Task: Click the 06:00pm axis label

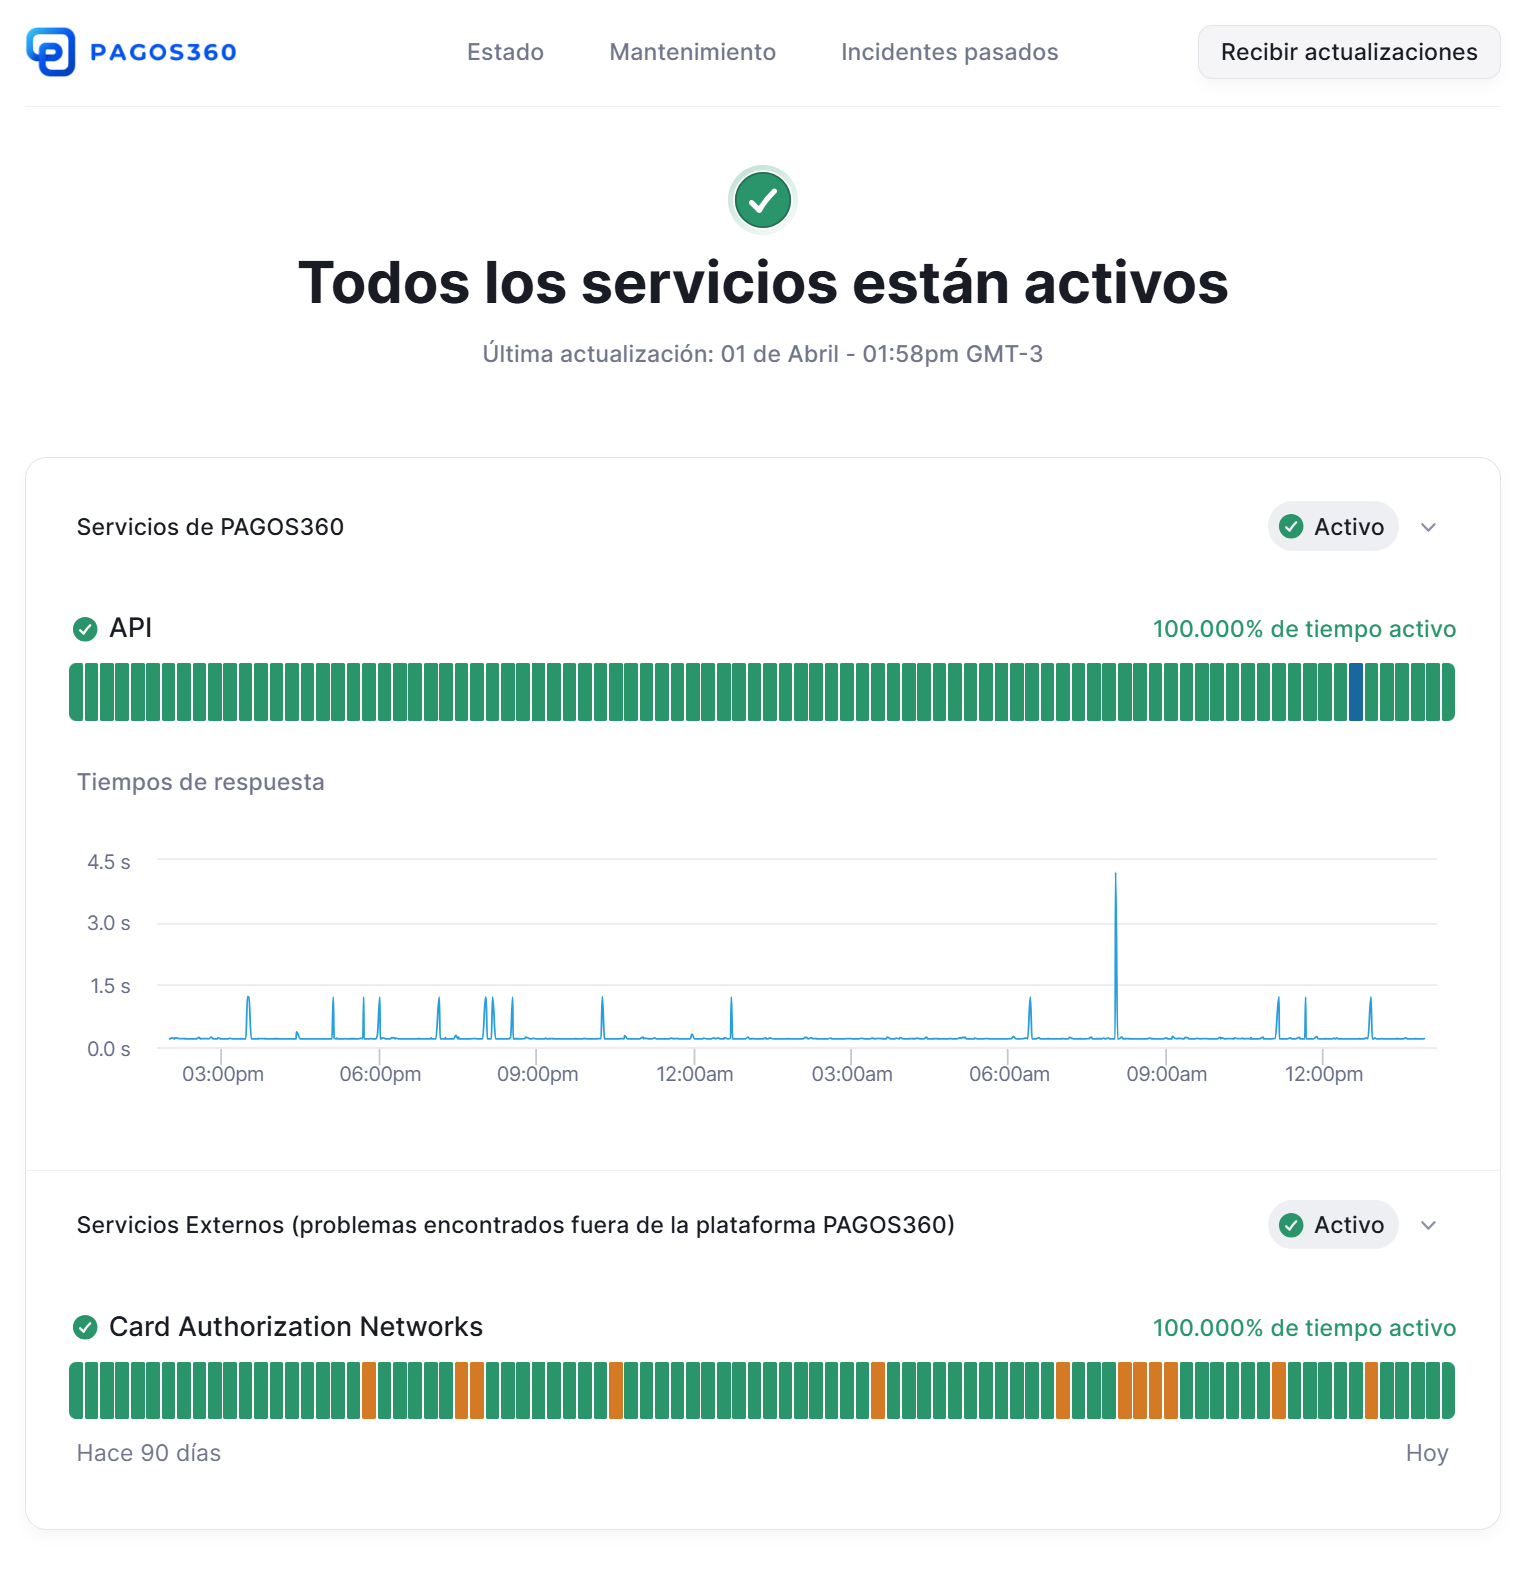Action: pos(380,1074)
